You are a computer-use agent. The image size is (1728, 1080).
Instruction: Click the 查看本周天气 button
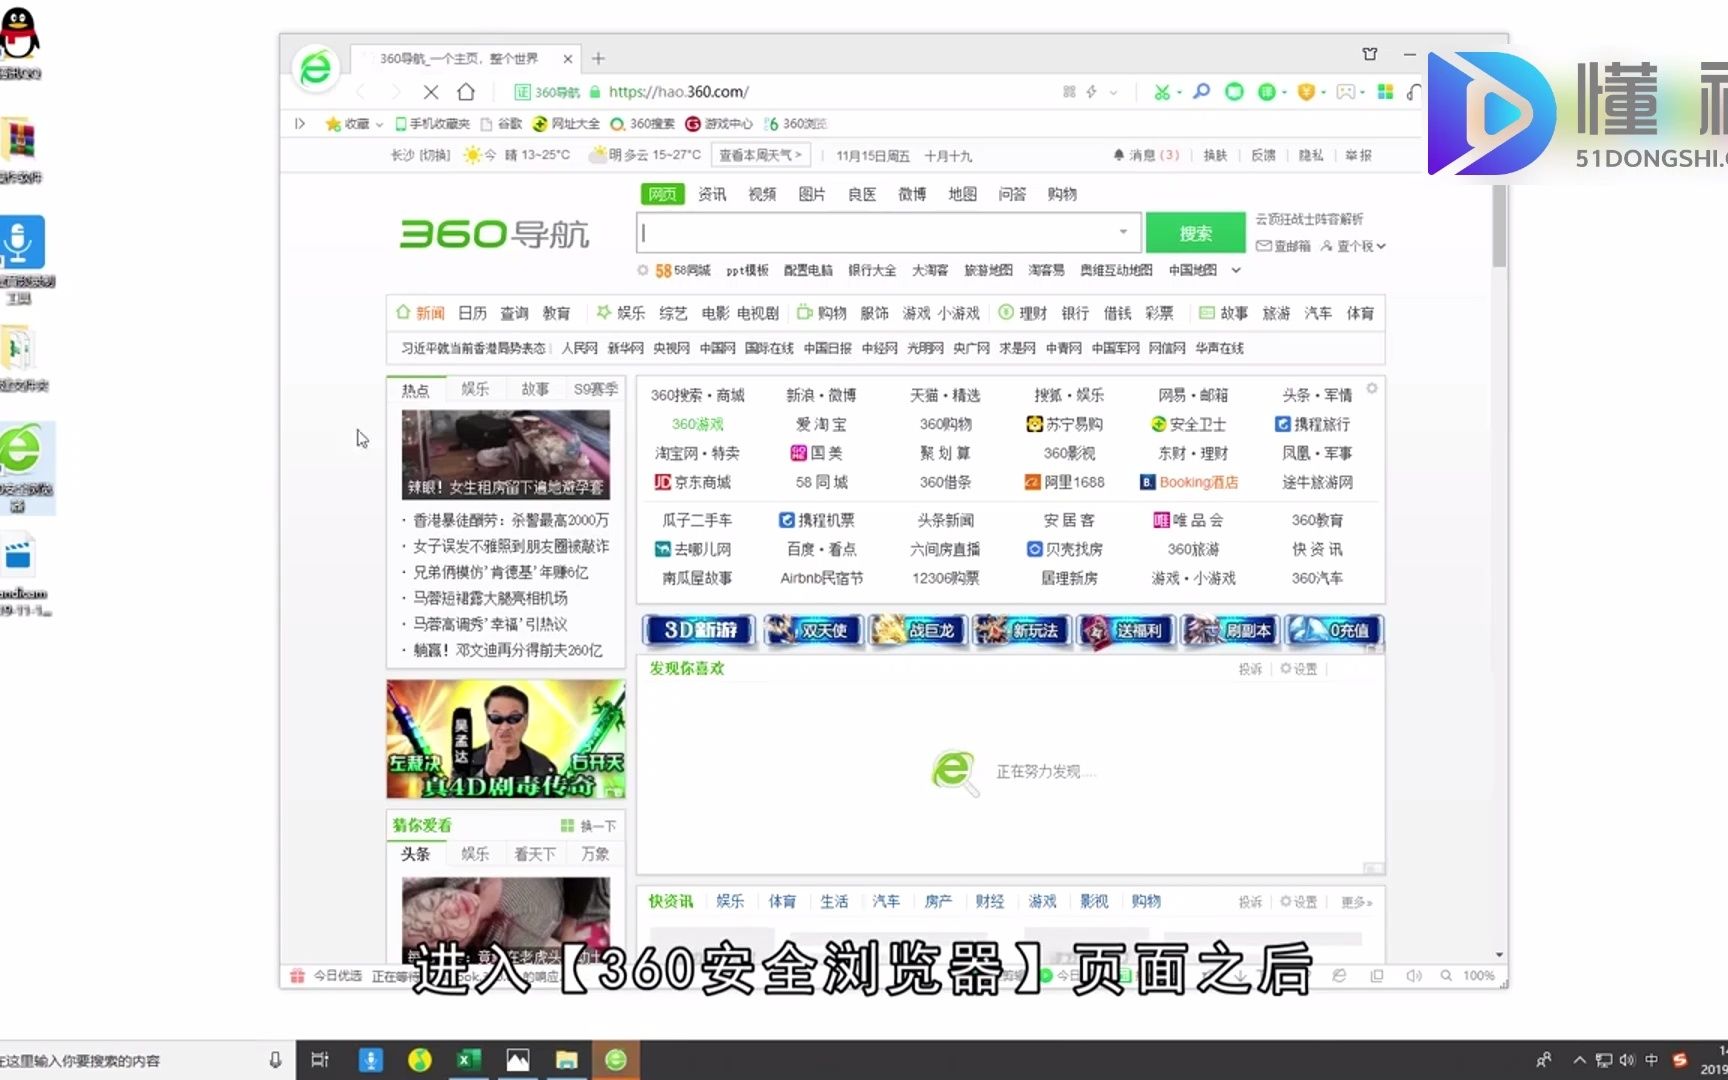(760, 155)
